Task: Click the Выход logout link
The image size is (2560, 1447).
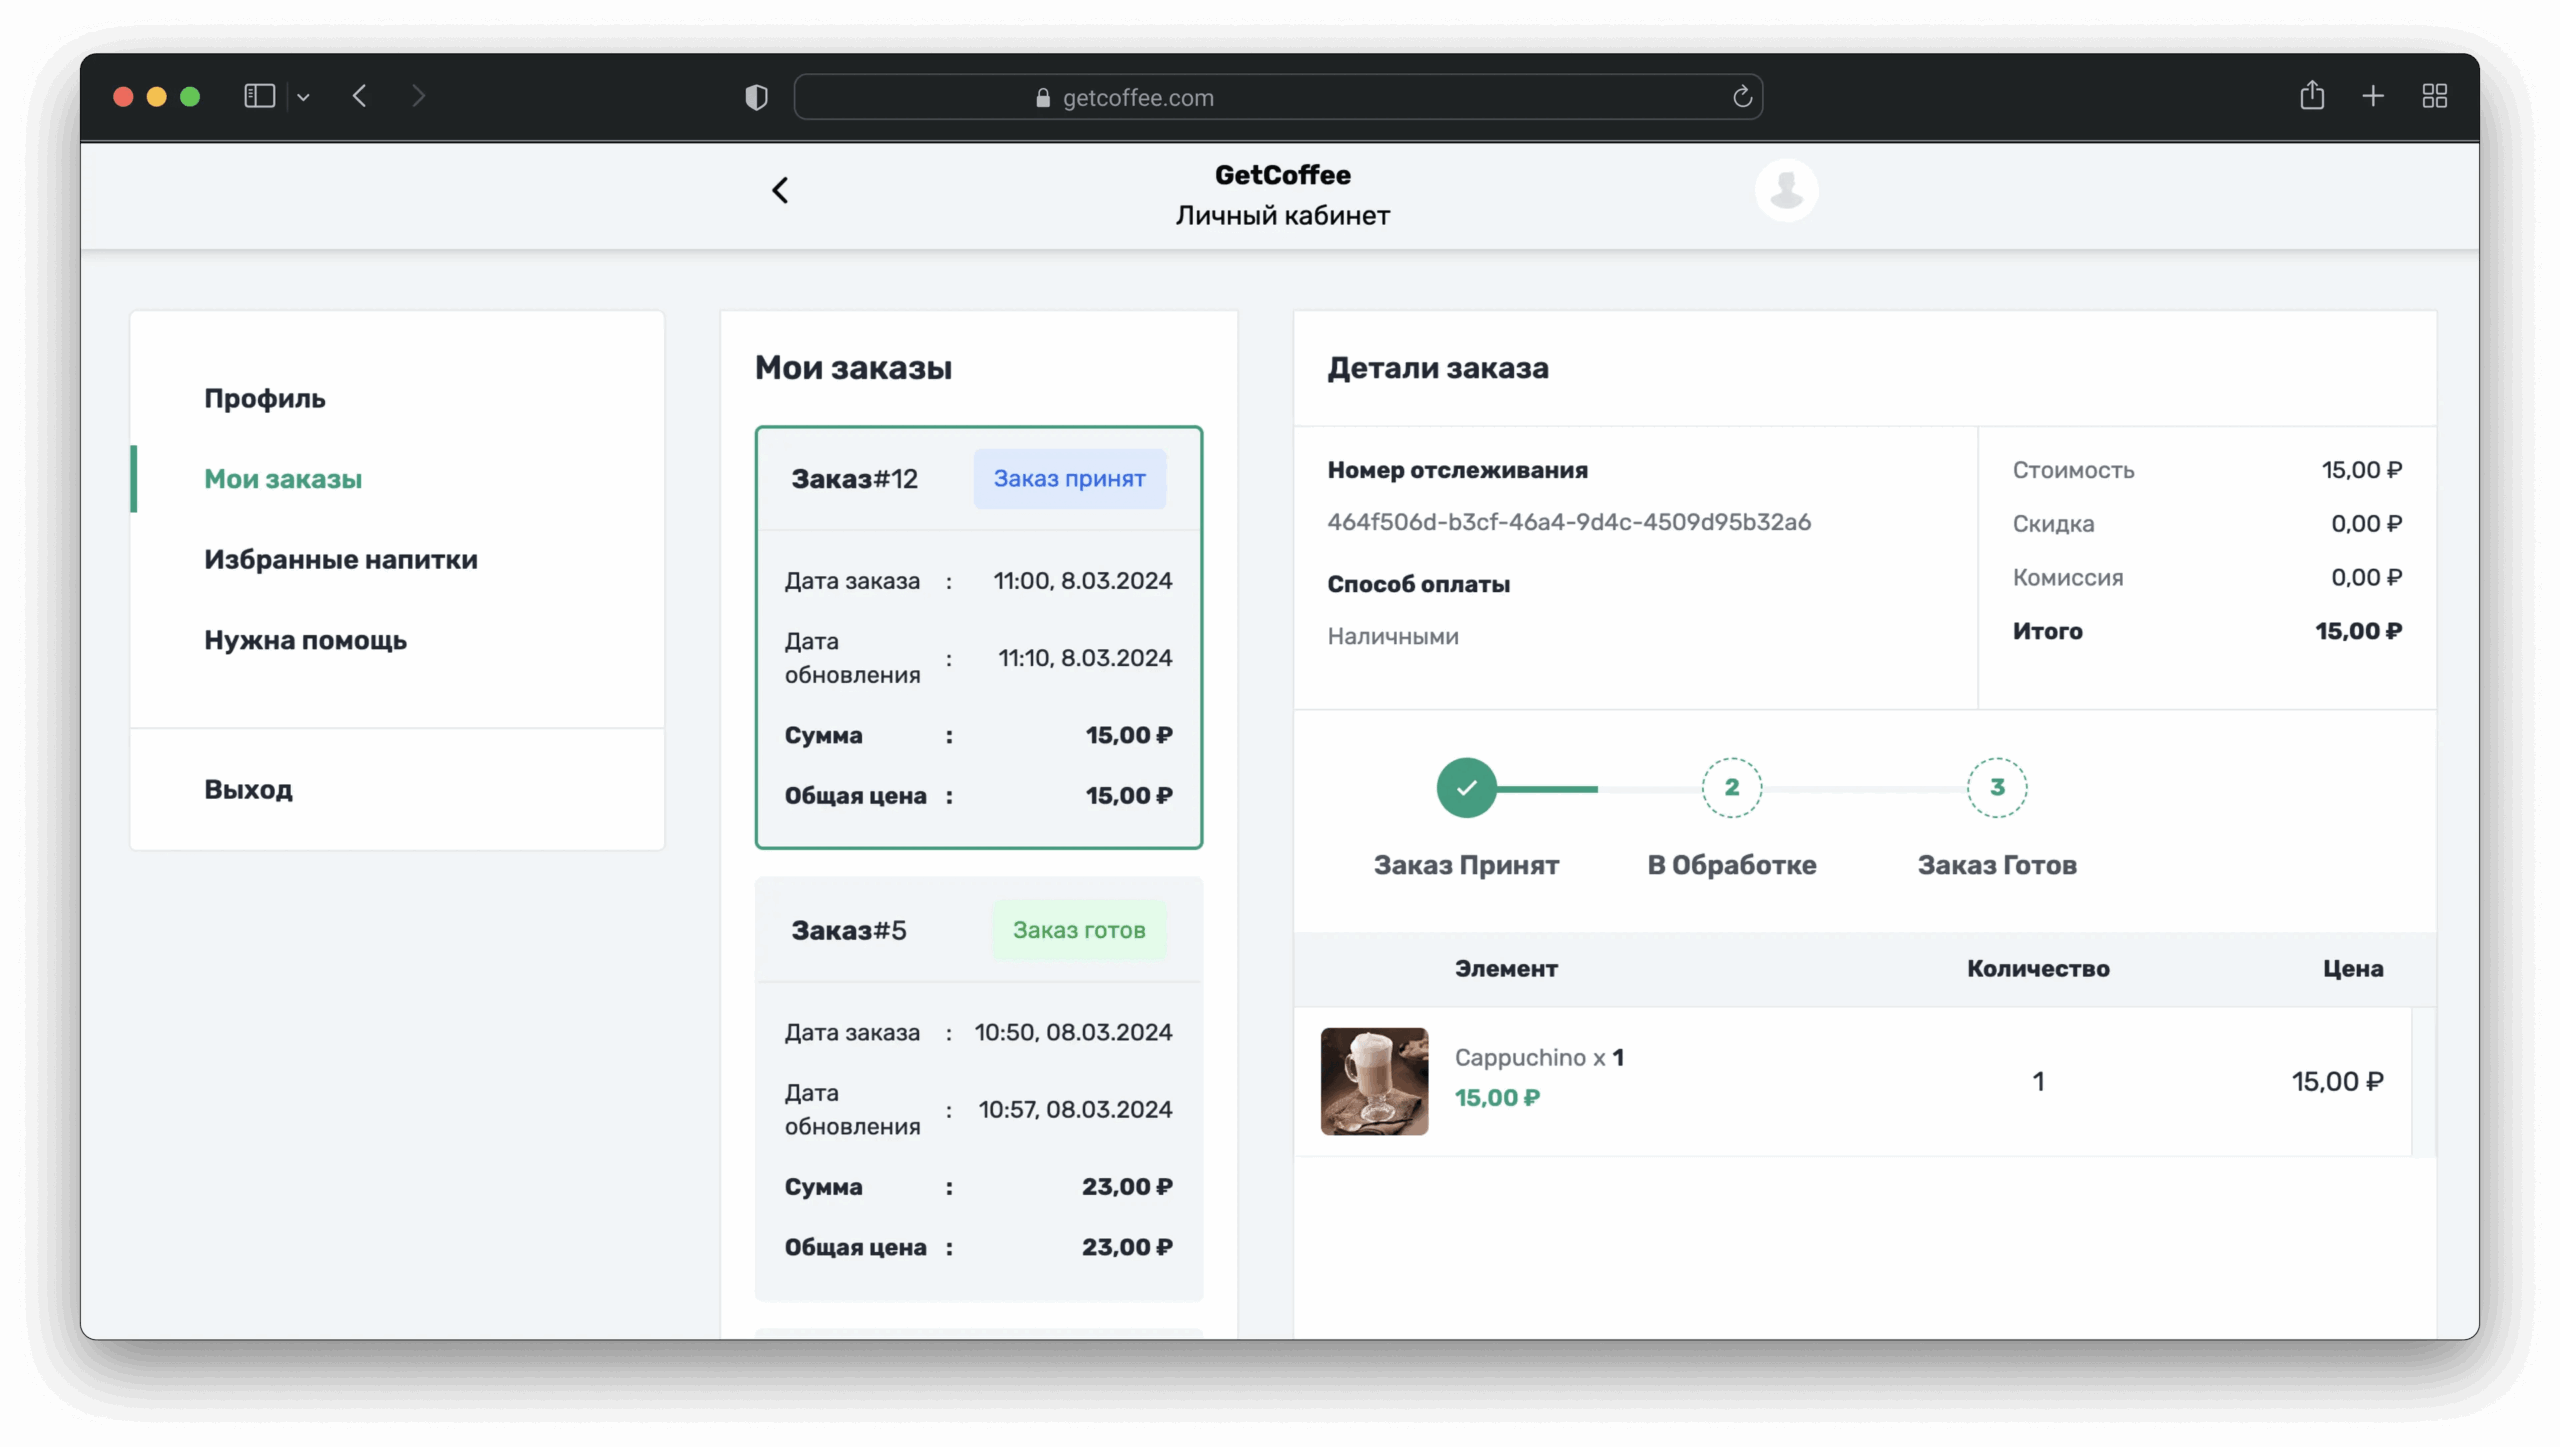Action: tap(248, 789)
